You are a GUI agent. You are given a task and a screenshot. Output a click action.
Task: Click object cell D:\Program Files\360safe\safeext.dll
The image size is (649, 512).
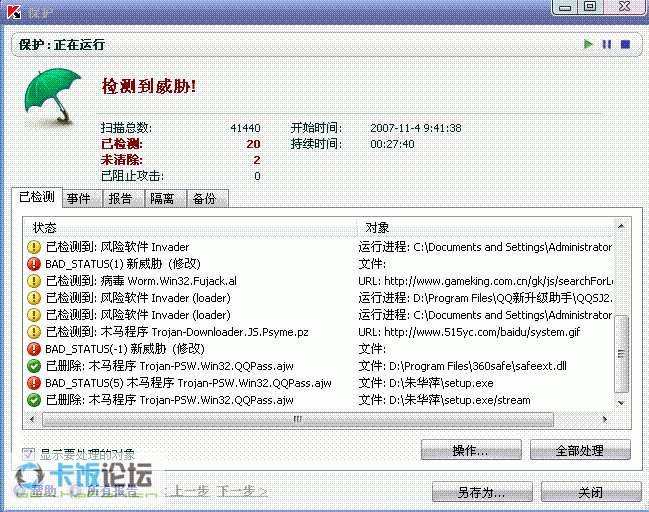click(x=462, y=366)
